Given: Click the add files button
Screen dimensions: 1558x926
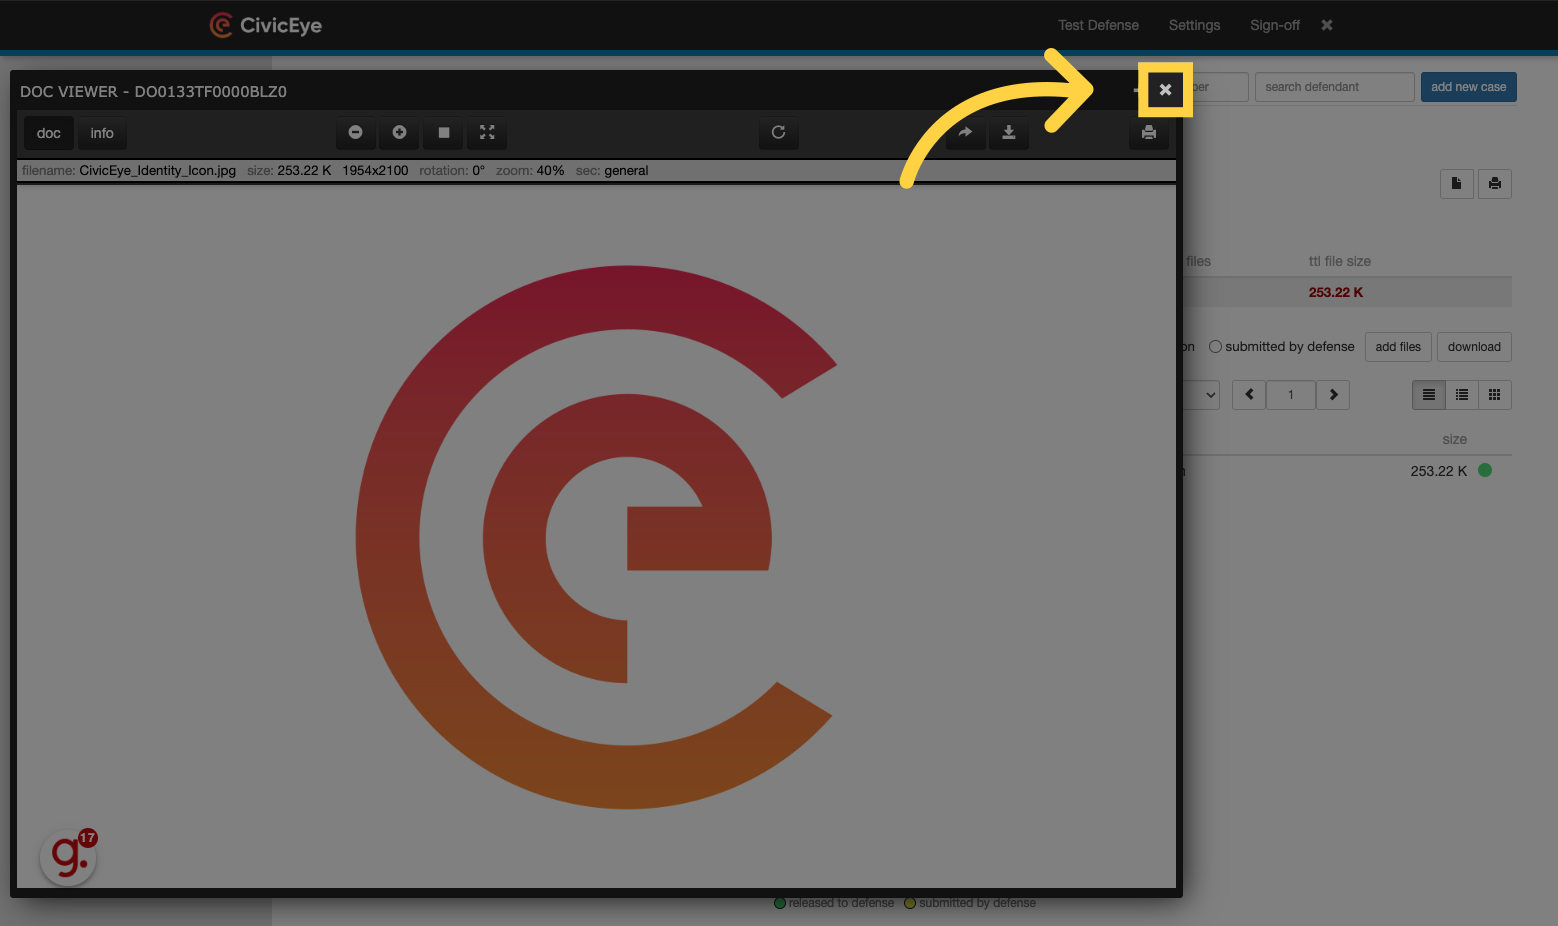Looking at the screenshot, I should (1398, 347).
